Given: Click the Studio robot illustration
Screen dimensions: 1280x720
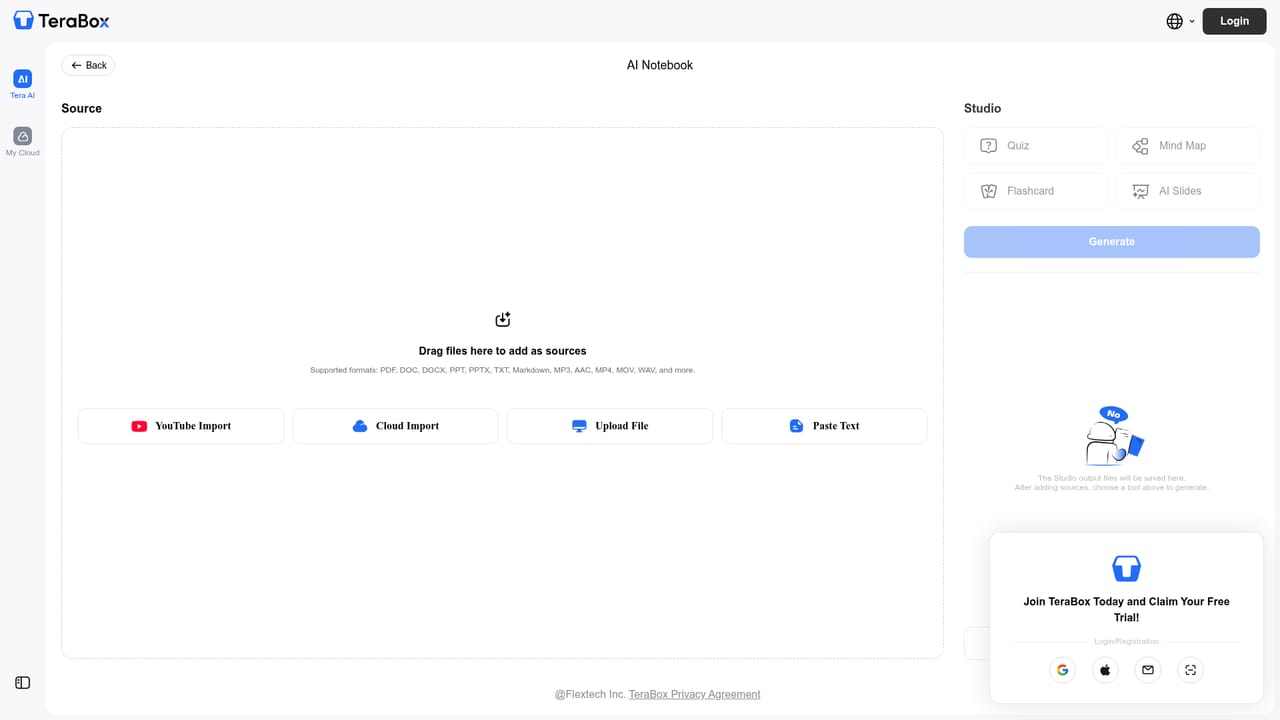Looking at the screenshot, I should click(1113, 436).
